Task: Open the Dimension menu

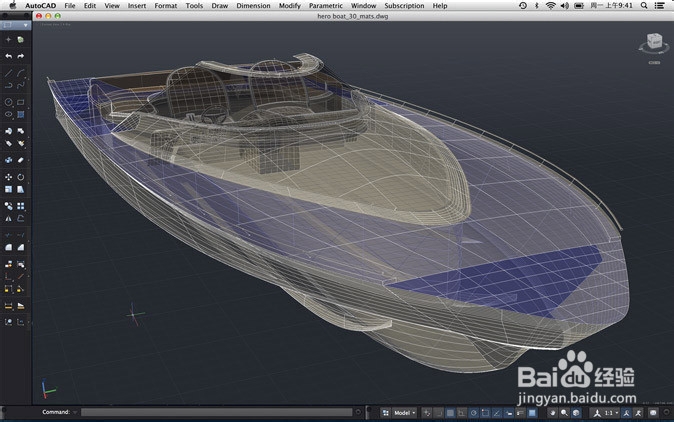Action: [253, 6]
